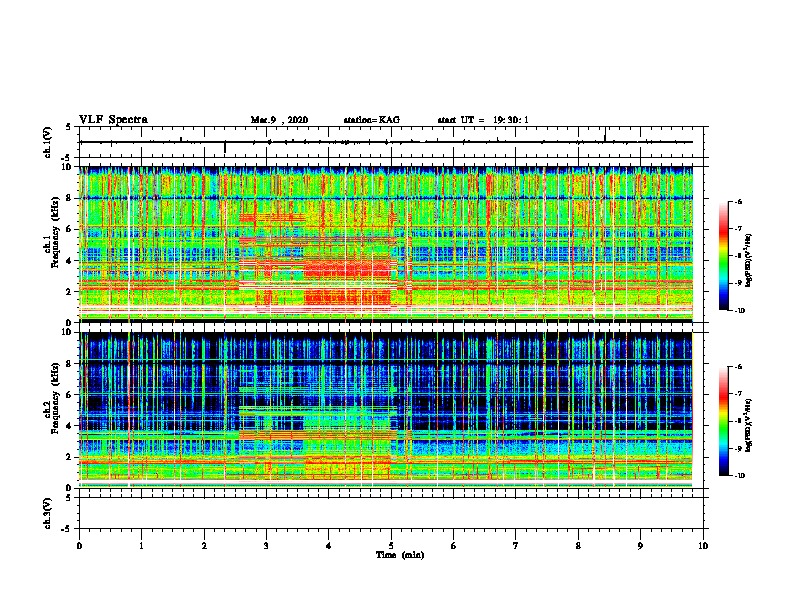Click time axis tick label "9"
Image resolution: width=792 pixels, height=612 pixels.
pos(640,546)
